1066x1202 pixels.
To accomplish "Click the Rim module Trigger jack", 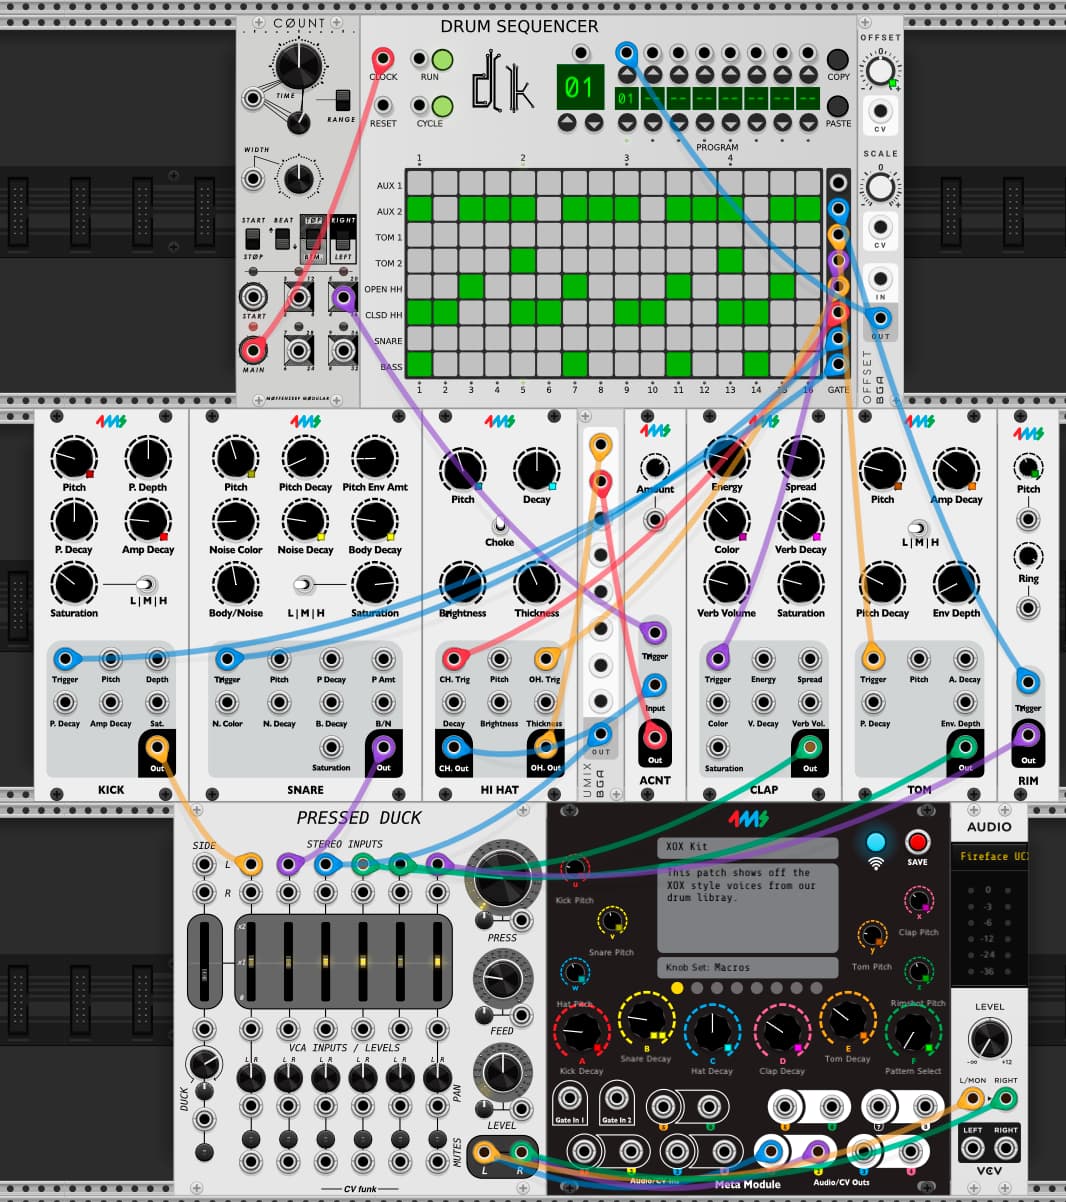I will (x=1028, y=683).
